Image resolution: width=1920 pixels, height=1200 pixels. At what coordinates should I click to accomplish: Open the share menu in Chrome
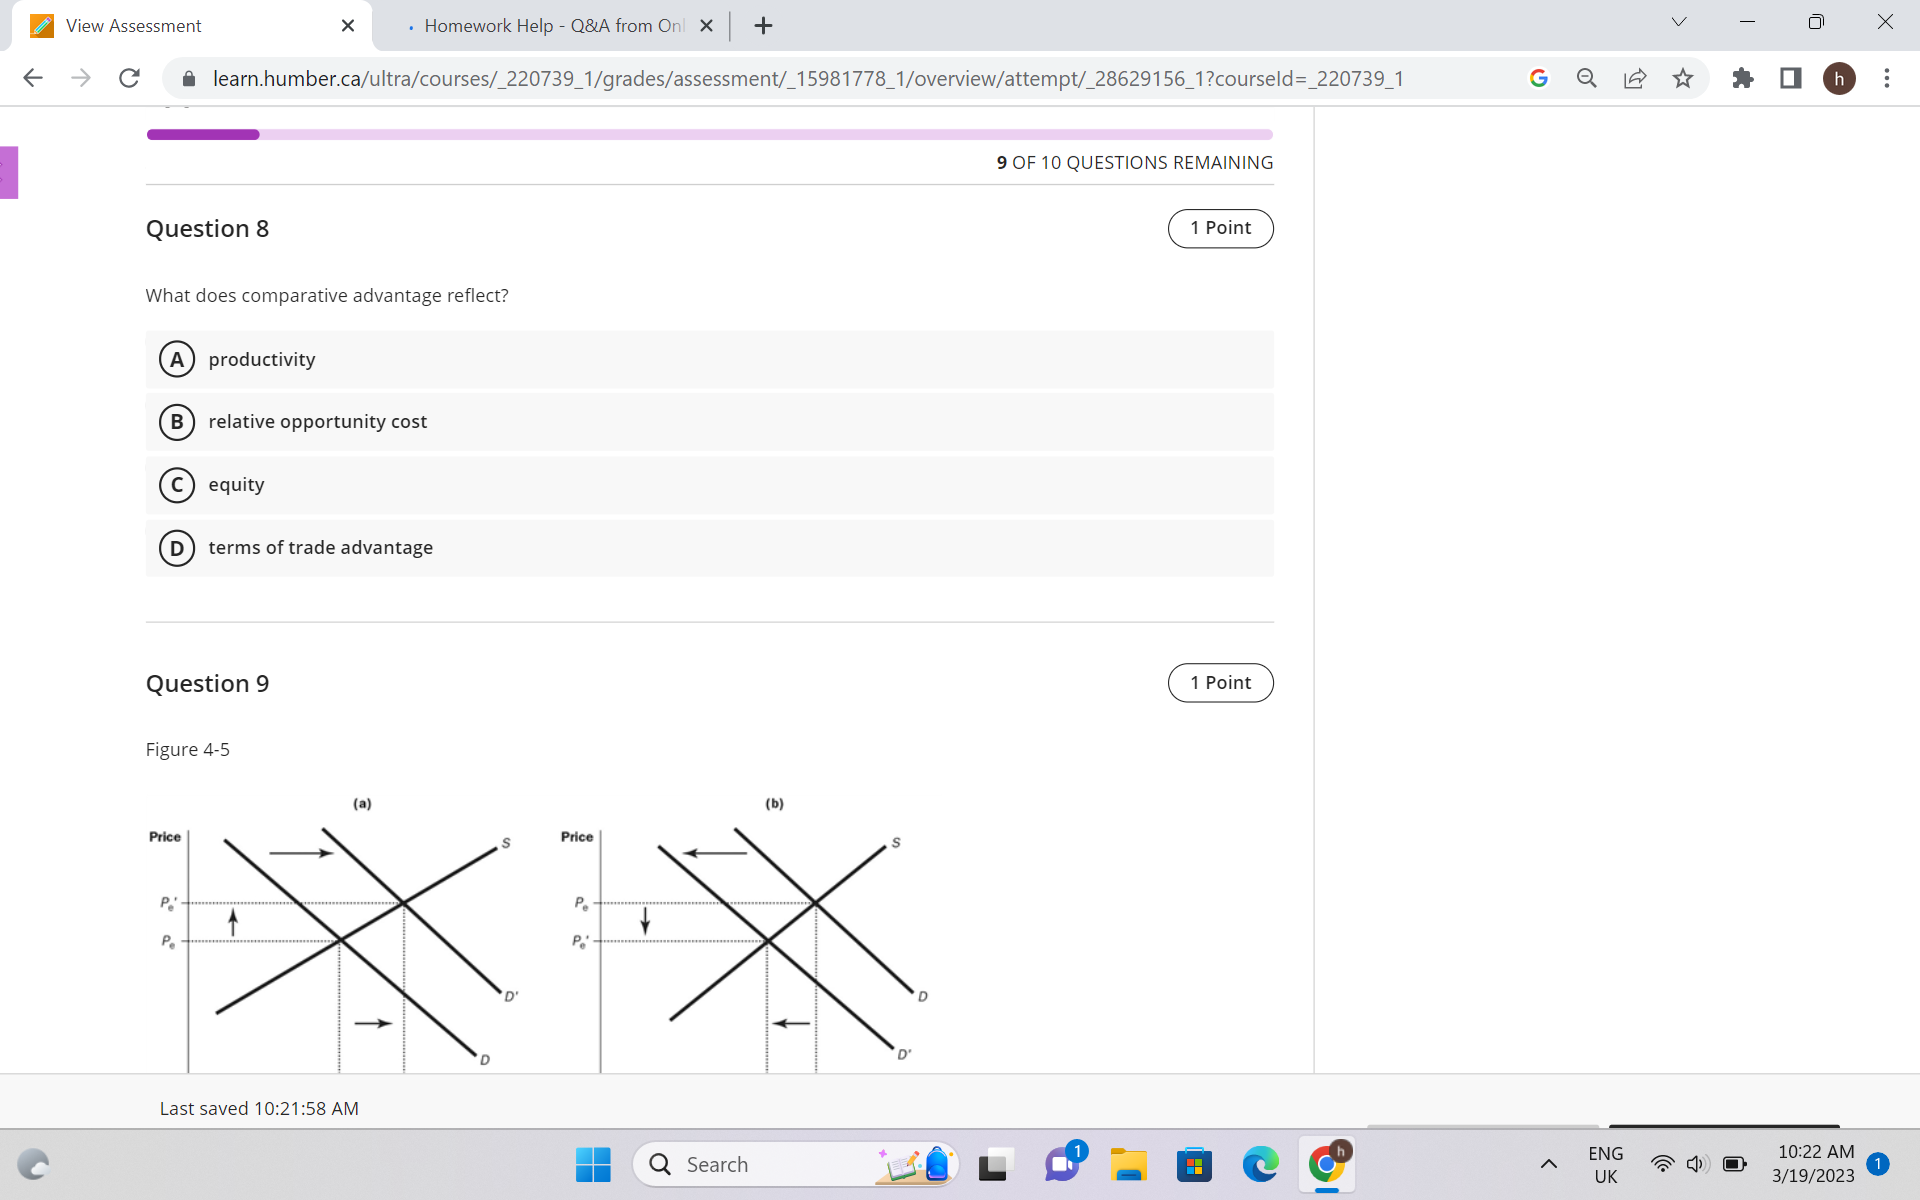[x=1634, y=78]
